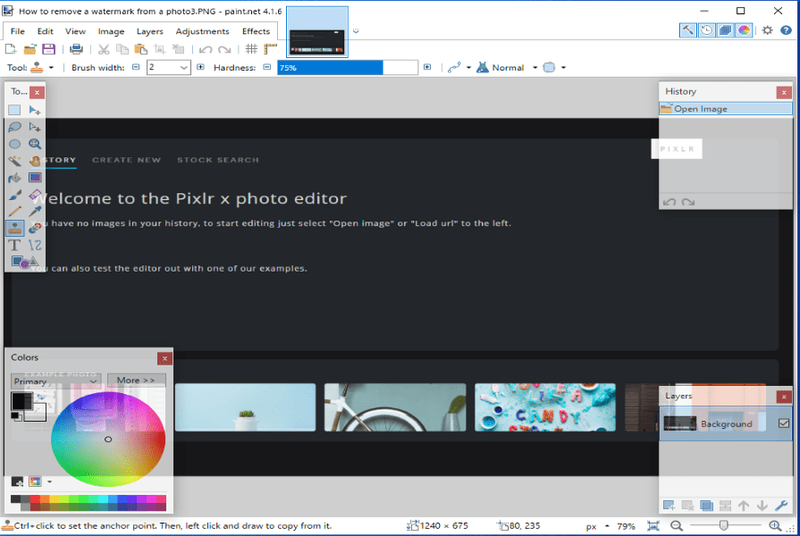Select the Recolor tool
Image resolution: width=800 pixels, height=536 pixels.
[x=35, y=228]
